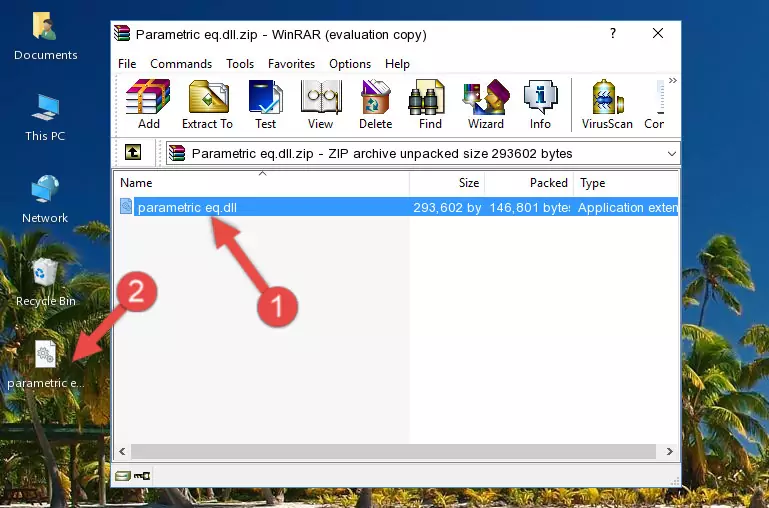Open the Tools menu
769x508 pixels.
pyautogui.click(x=240, y=64)
